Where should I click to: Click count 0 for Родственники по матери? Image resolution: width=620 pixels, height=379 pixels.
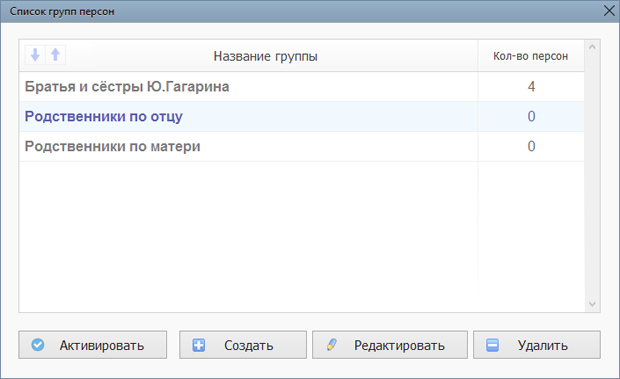click(531, 147)
